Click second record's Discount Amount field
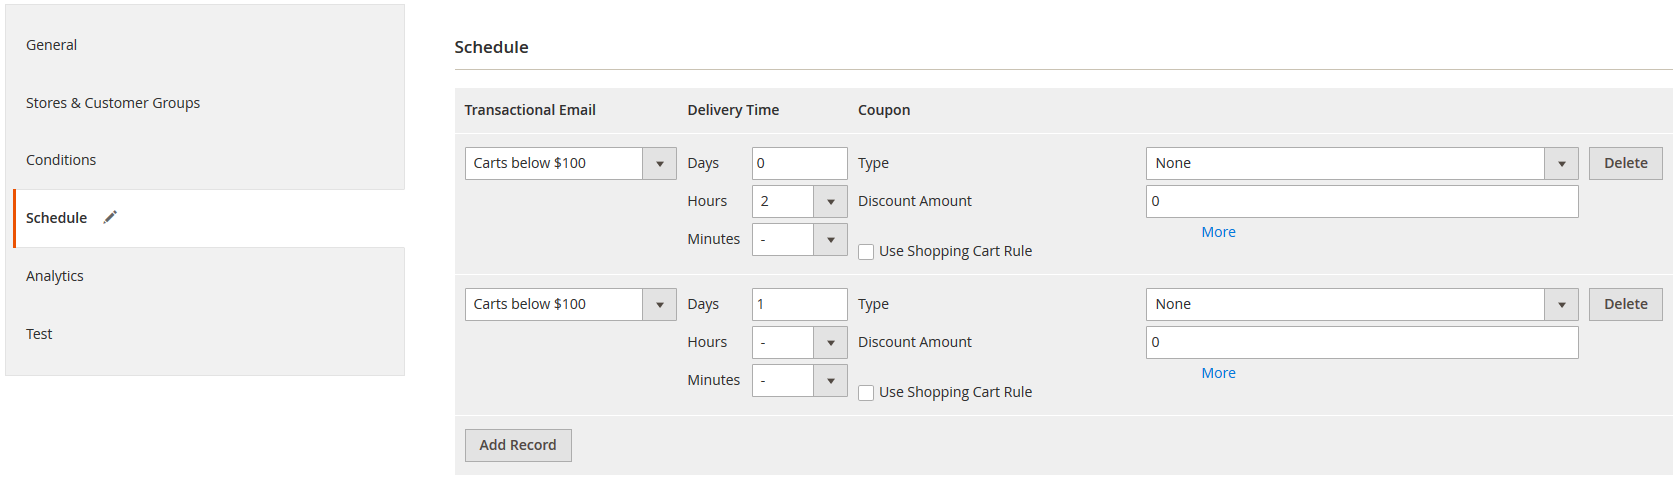This screenshot has width=1680, height=486. (1361, 343)
